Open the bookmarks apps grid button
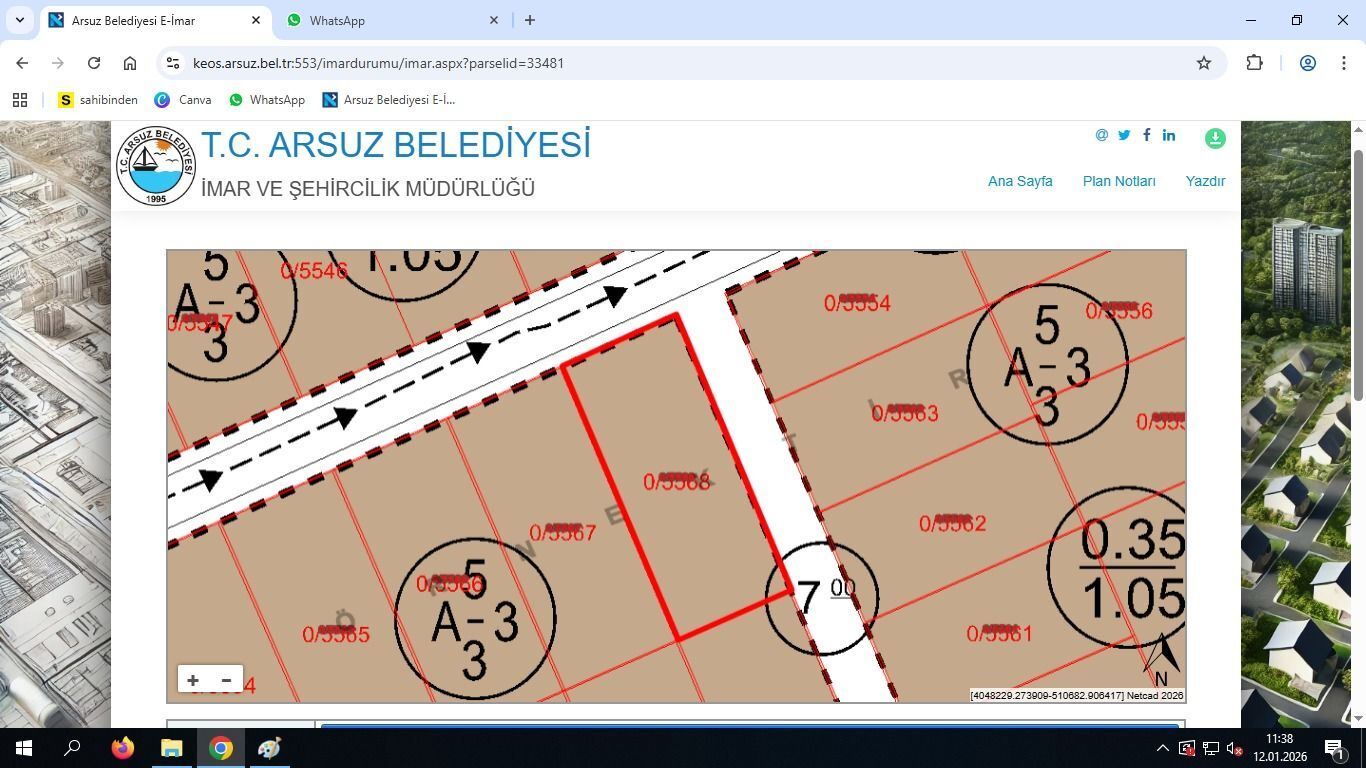 [x=20, y=100]
